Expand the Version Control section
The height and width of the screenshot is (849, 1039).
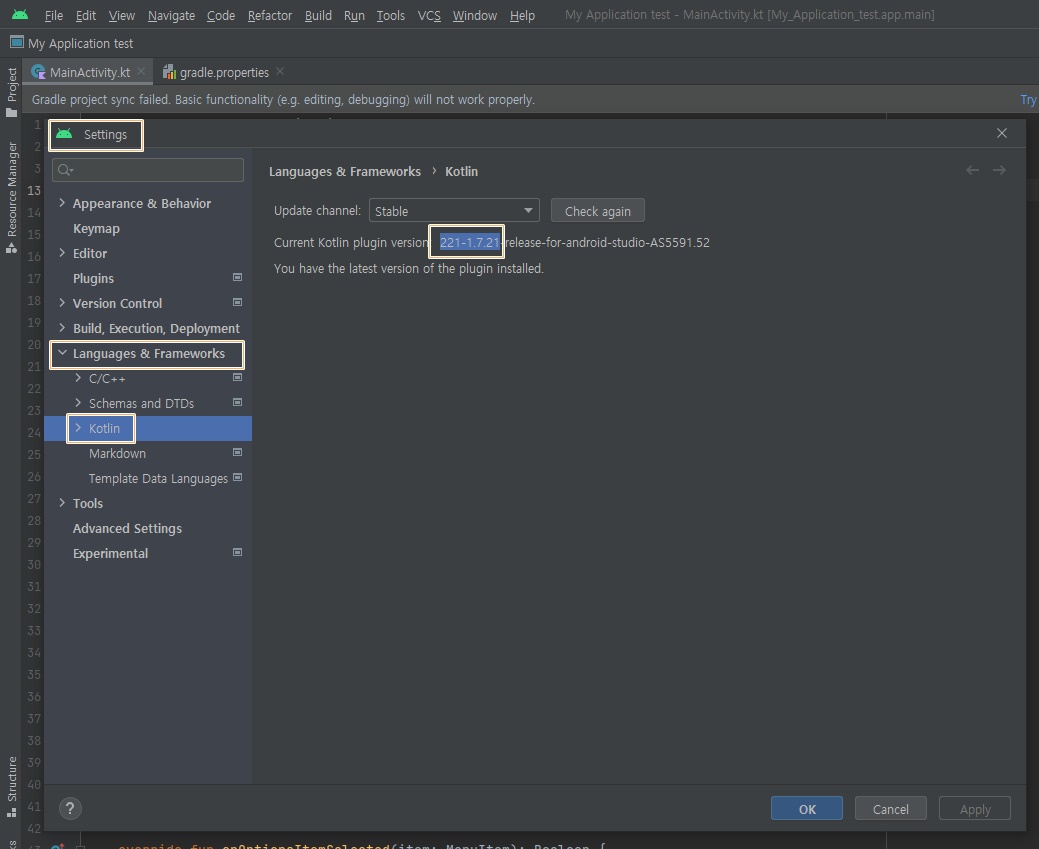click(62, 303)
